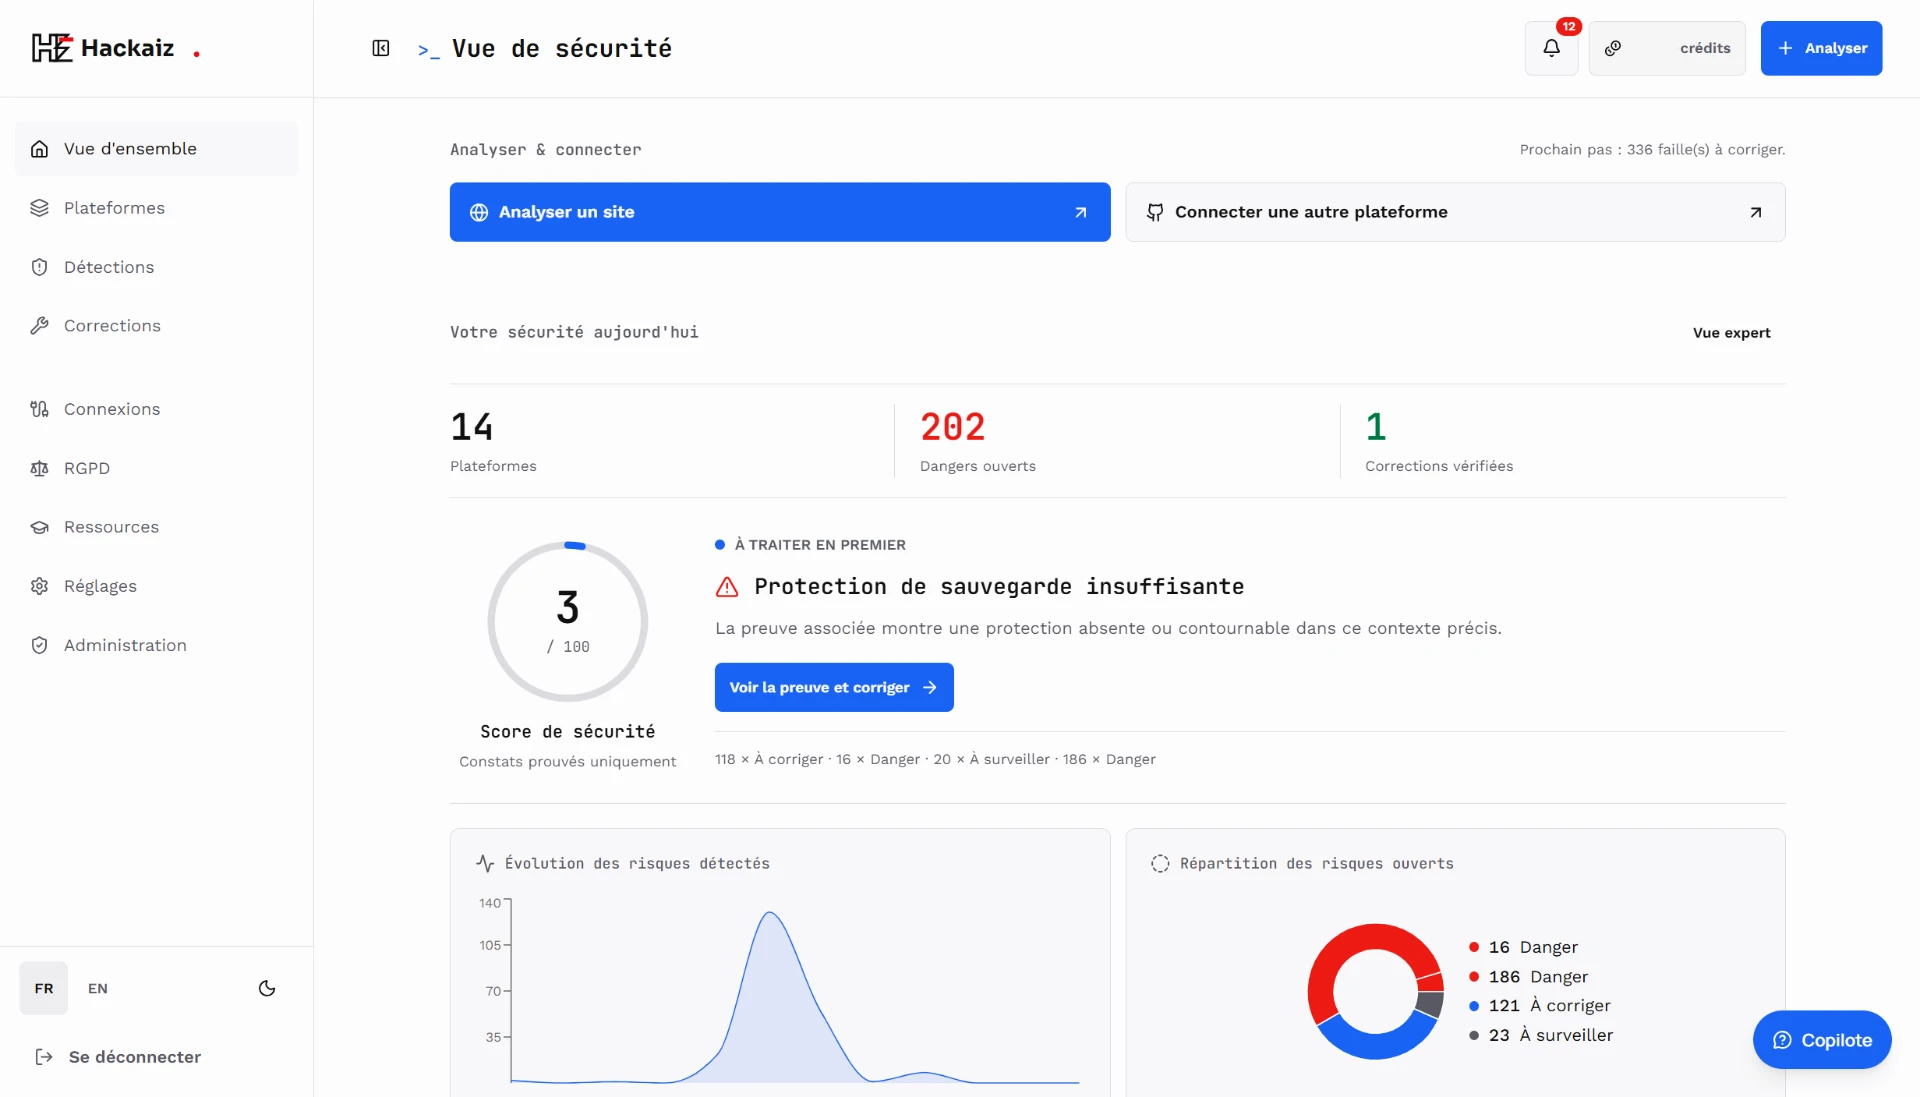
Task: Go to Plateformes section
Action: (x=157, y=208)
